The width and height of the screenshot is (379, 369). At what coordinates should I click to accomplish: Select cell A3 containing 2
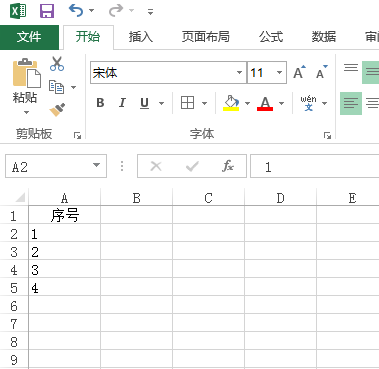click(65, 251)
